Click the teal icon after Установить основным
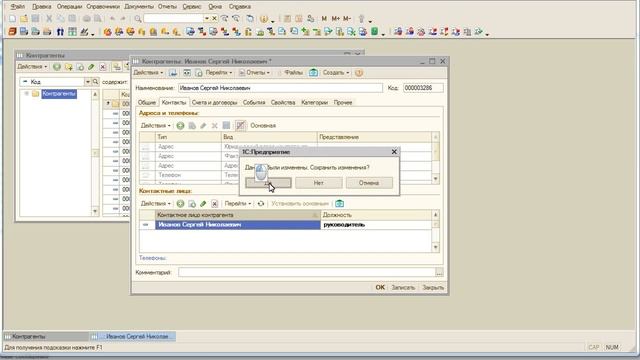This screenshot has height=360, width=640. coord(339,203)
